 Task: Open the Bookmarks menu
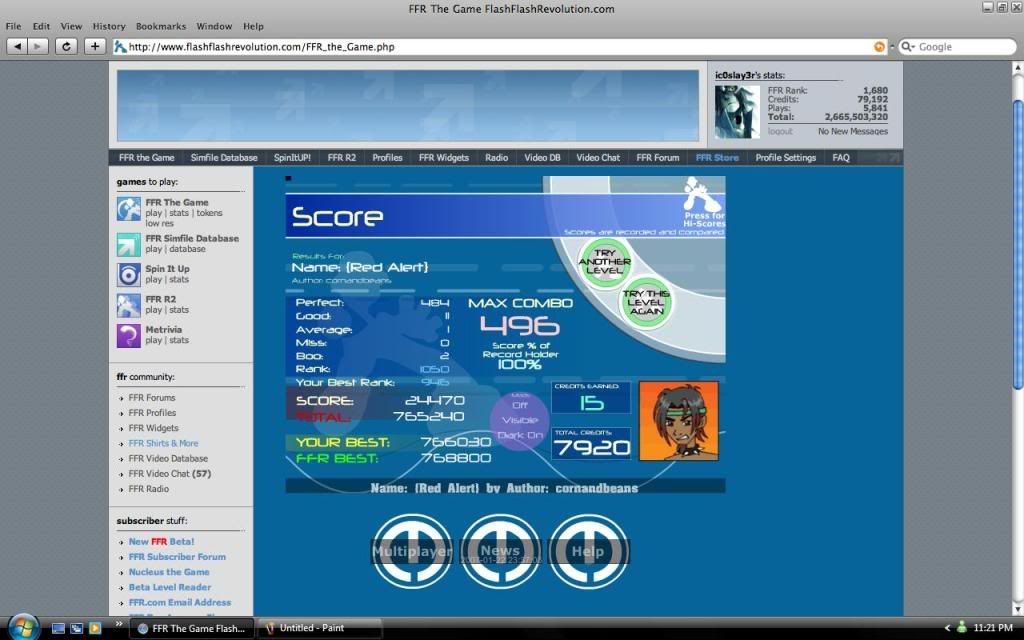click(160, 26)
